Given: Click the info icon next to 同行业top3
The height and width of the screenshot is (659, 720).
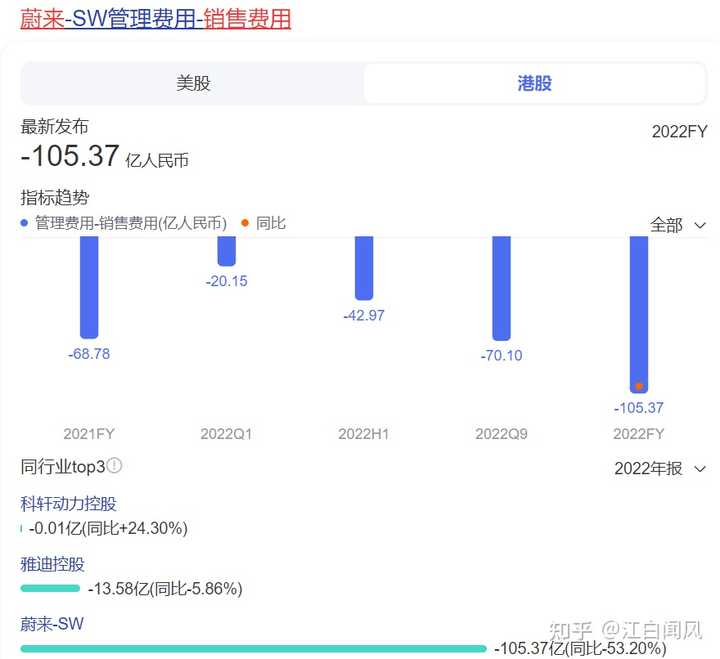Looking at the screenshot, I should coord(114,466).
